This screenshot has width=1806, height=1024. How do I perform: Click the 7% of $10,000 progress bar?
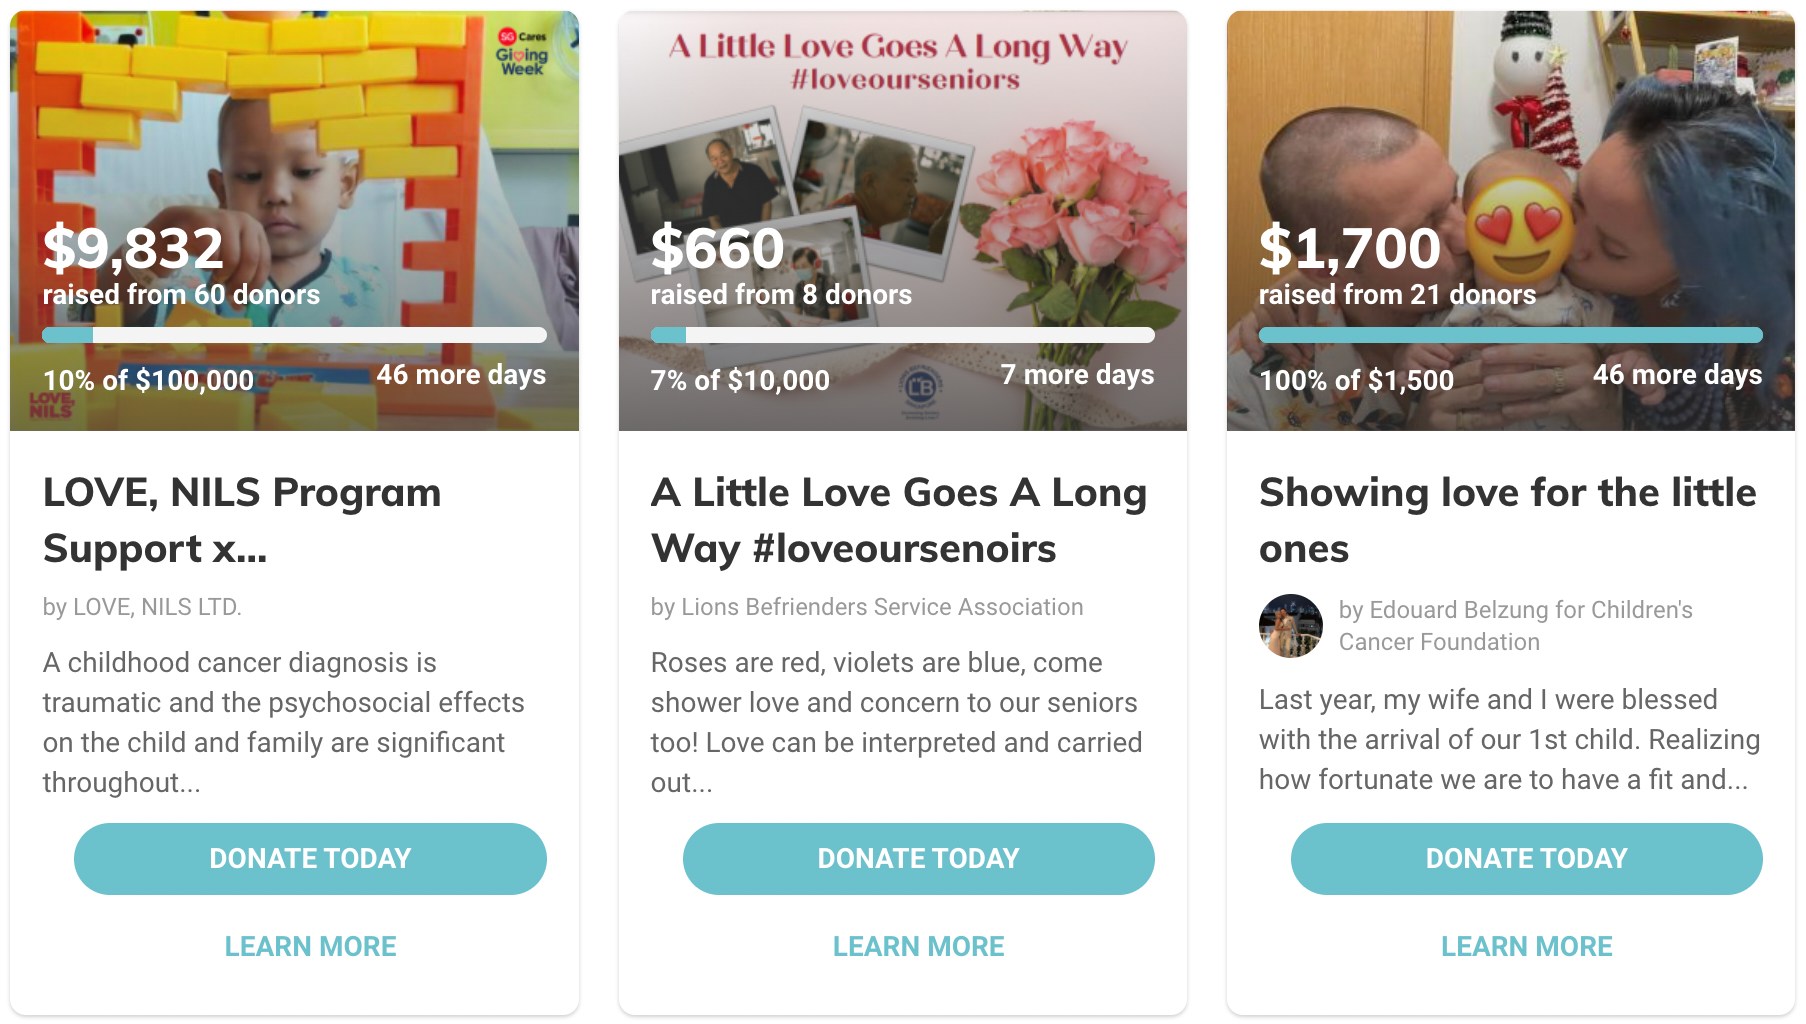(902, 335)
